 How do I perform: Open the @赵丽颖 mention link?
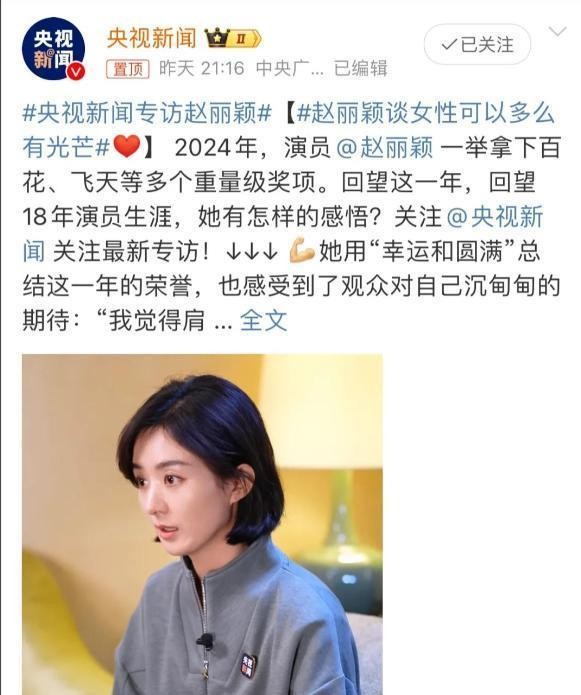pyautogui.click(x=384, y=147)
